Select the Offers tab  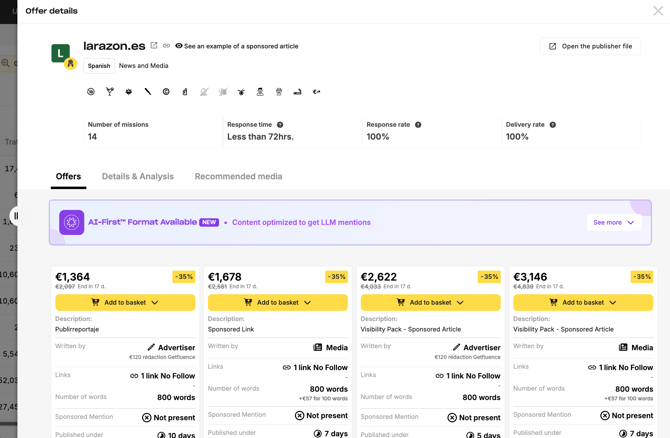(x=68, y=177)
